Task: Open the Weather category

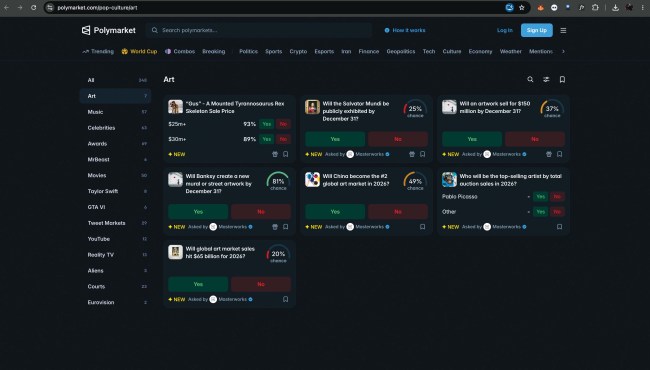Action: click(x=510, y=51)
